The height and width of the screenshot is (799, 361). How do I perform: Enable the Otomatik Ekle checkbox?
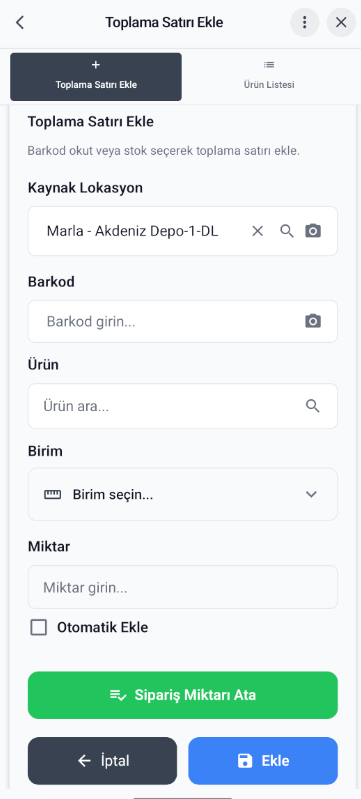click(x=39, y=627)
